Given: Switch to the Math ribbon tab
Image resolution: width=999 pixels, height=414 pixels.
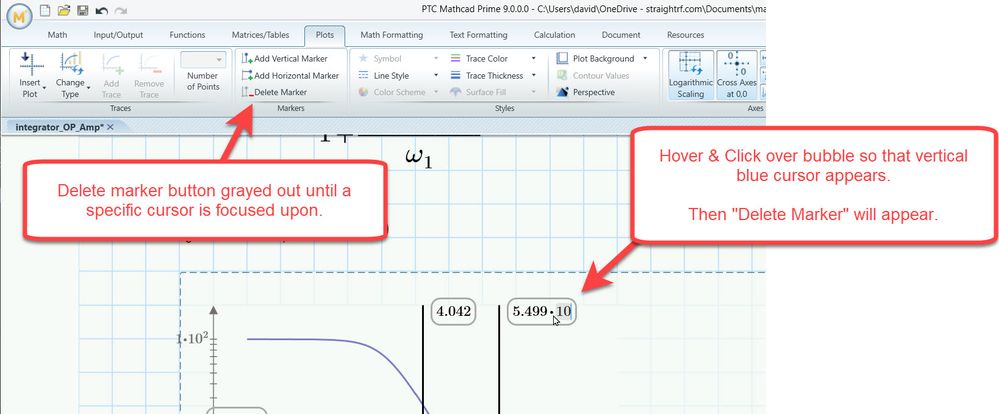Looking at the screenshot, I should coord(57,35).
